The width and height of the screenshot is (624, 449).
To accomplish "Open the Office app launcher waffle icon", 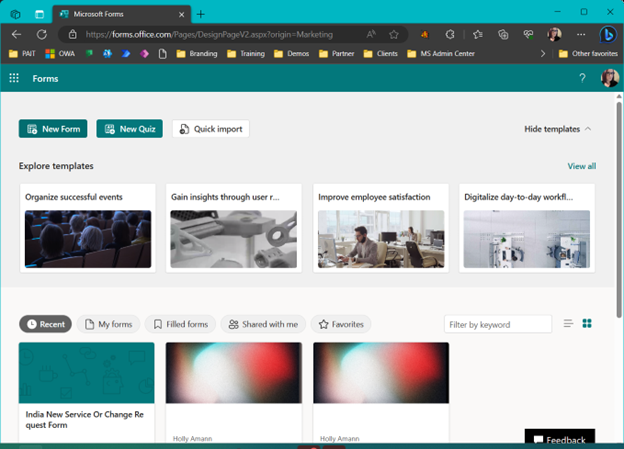I will [14, 78].
